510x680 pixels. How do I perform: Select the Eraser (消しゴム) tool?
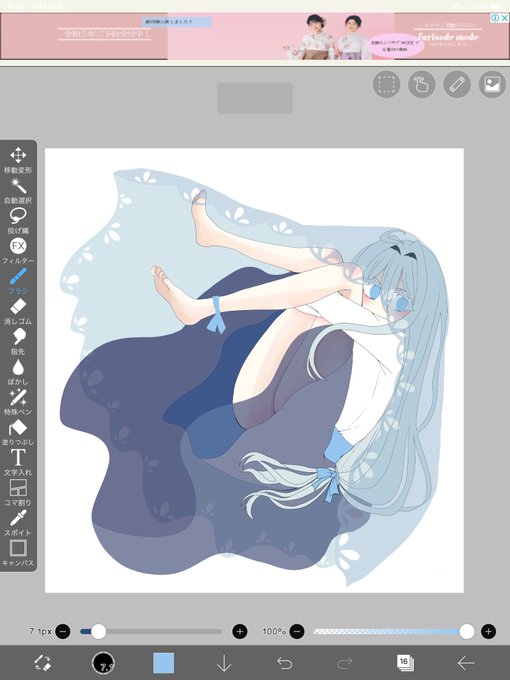[x=18, y=311]
